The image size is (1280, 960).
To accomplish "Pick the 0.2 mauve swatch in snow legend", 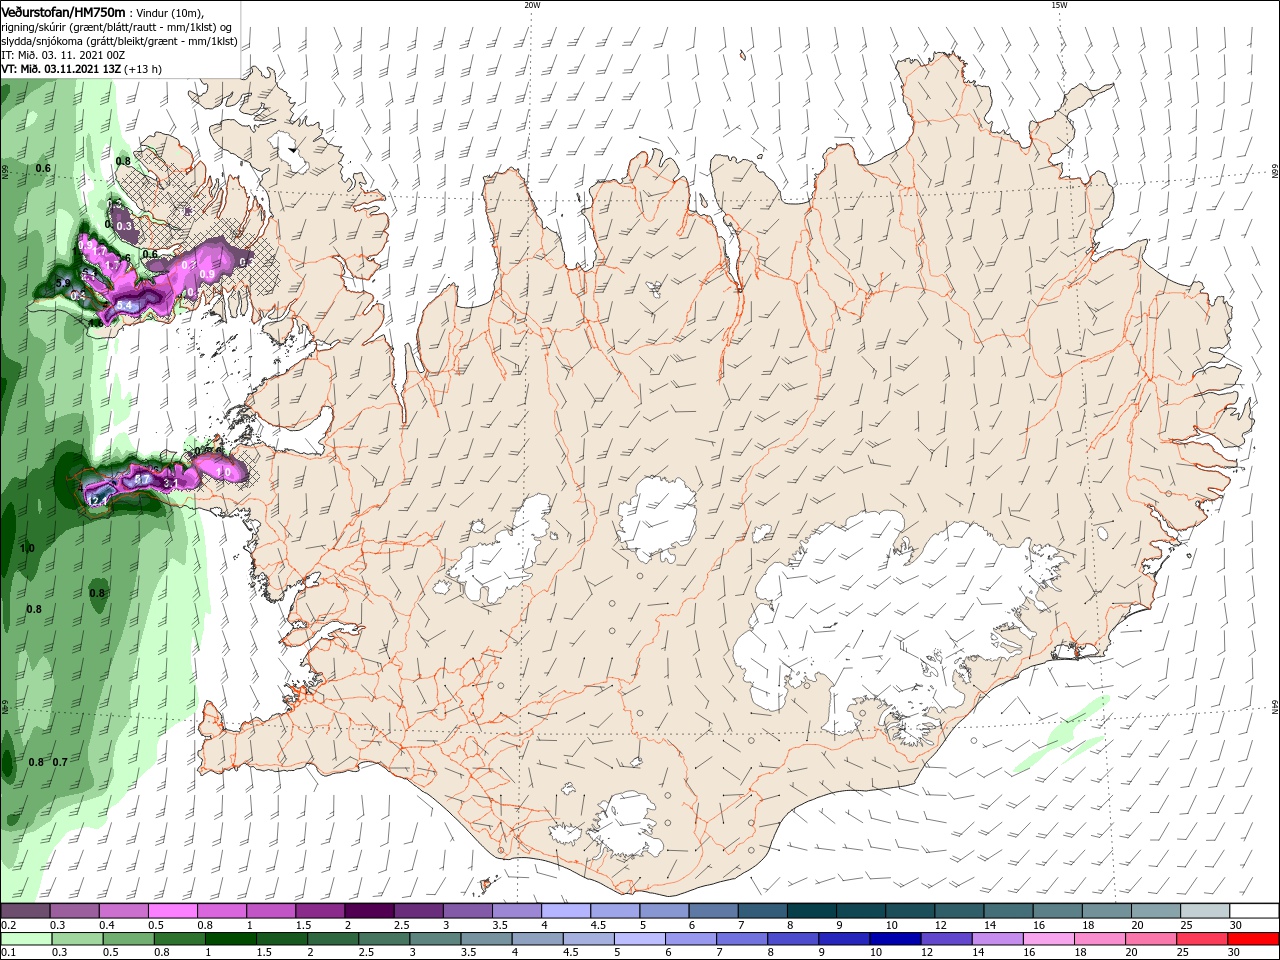I will click(25, 911).
